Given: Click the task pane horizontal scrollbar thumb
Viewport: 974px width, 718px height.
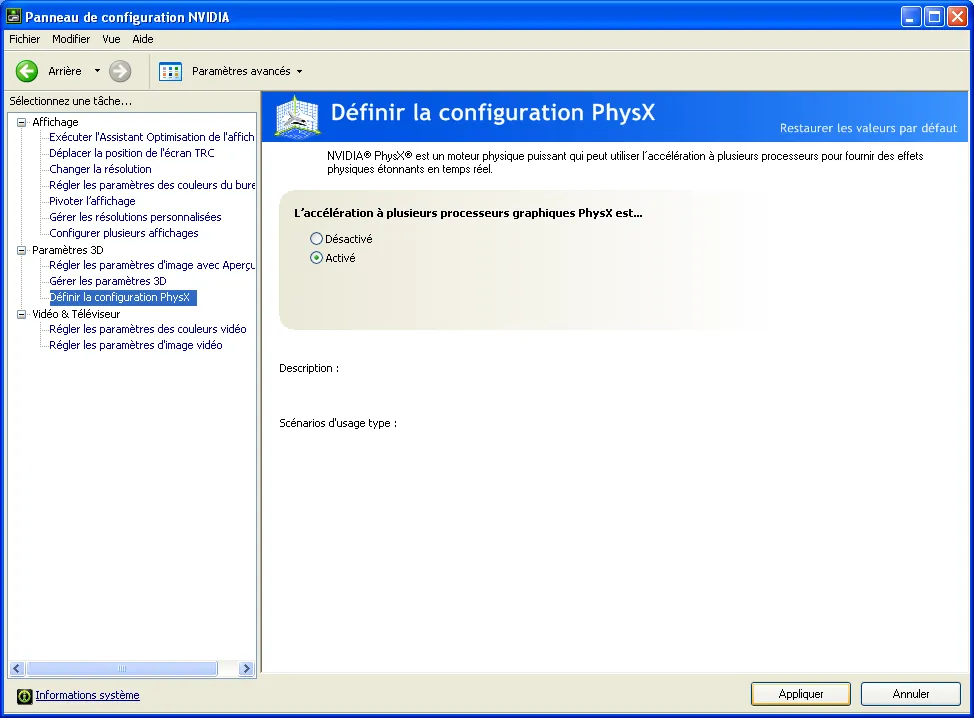Looking at the screenshot, I should pos(121,668).
